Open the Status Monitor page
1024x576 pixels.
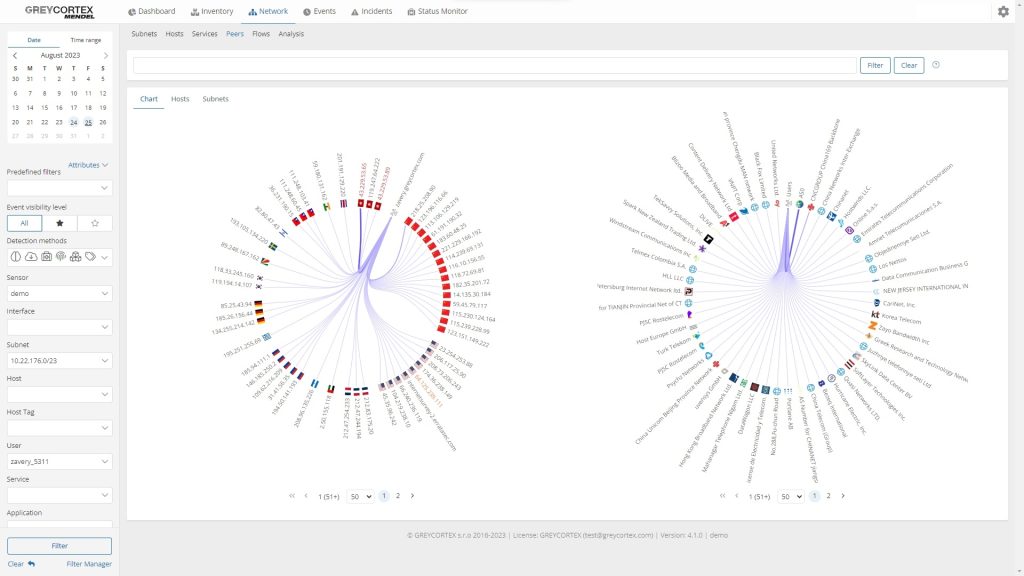(437, 12)
